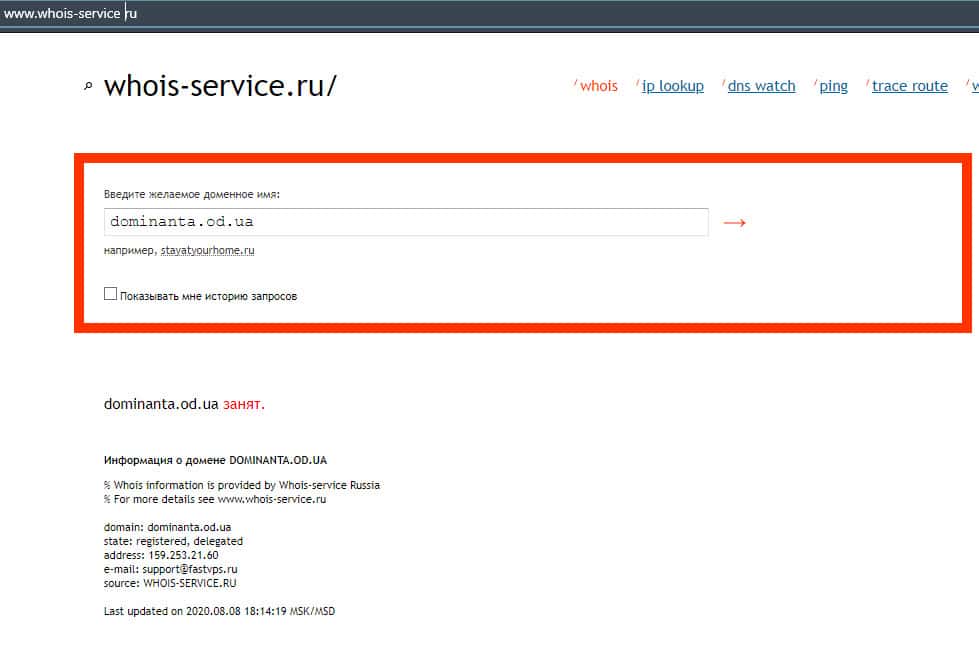
Task: Click the 'Введите желаемое доменное имя:' label
Action: (192, 194)
